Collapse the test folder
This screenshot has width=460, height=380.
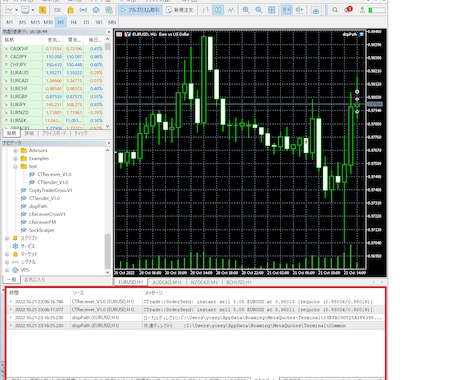click(x=15, y=167)
